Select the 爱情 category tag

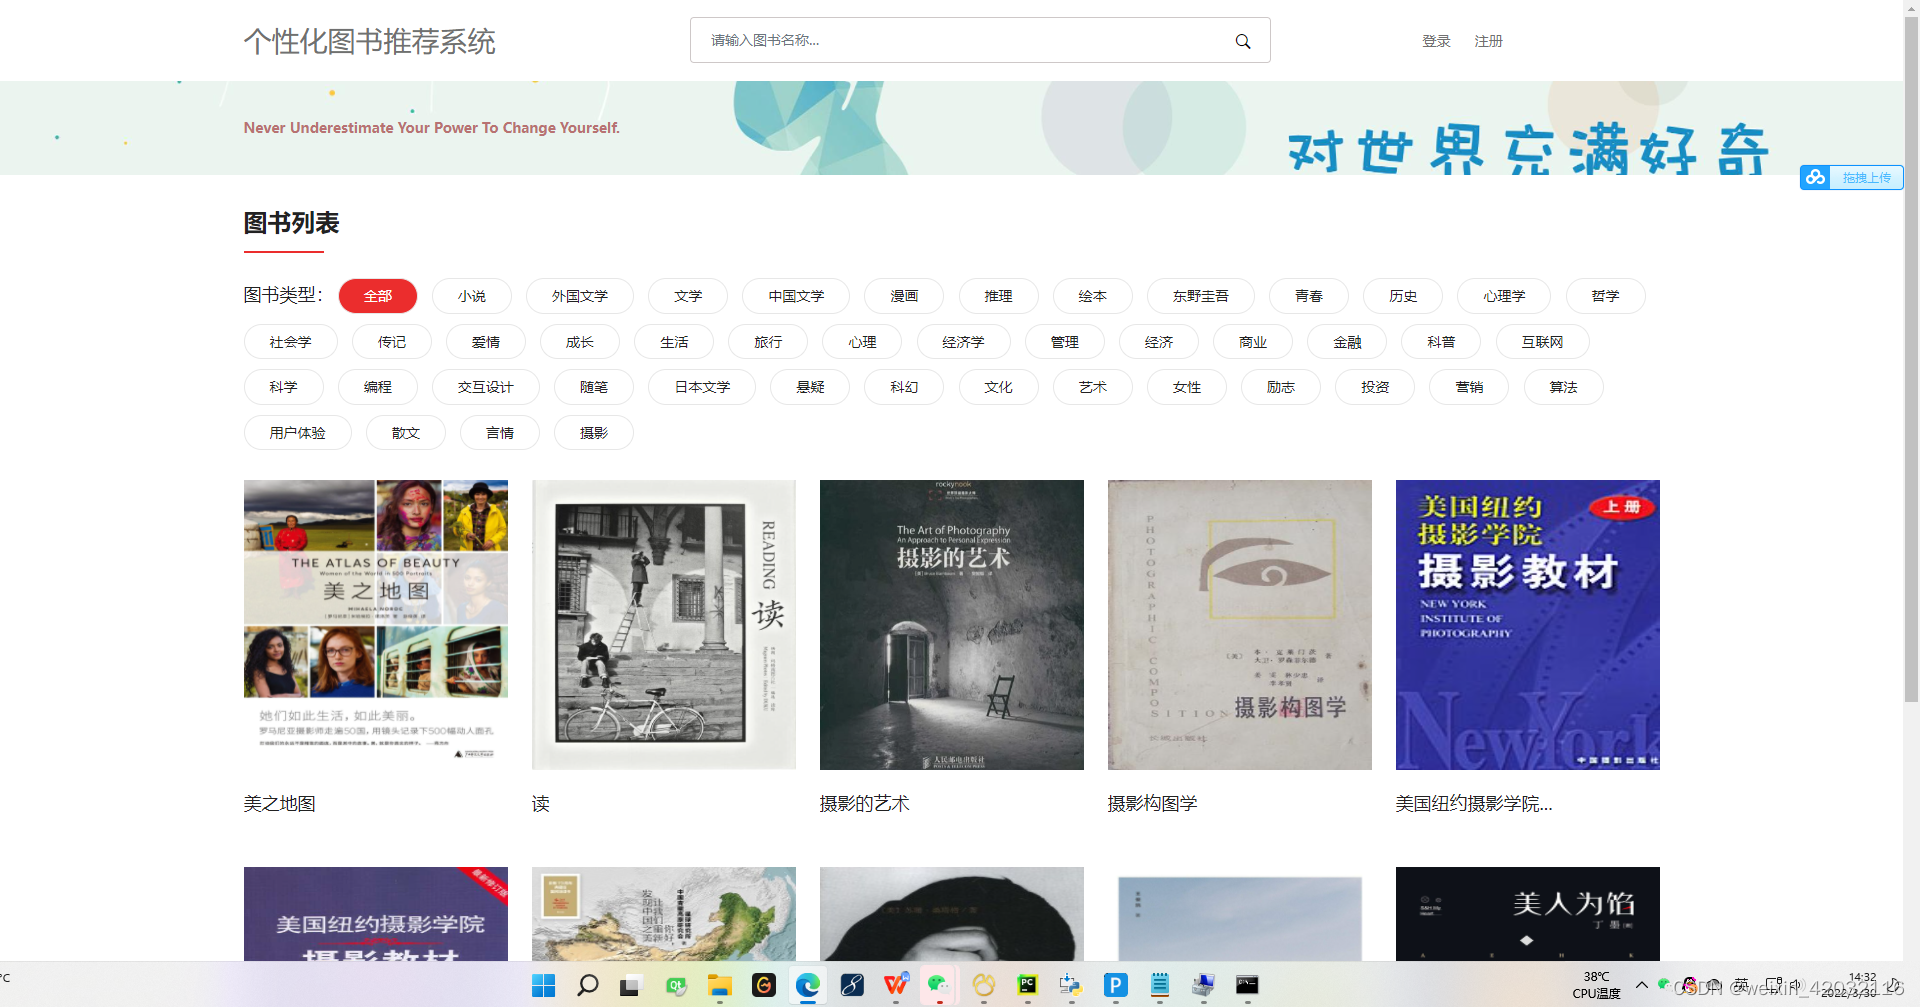(x=485, y=342)
